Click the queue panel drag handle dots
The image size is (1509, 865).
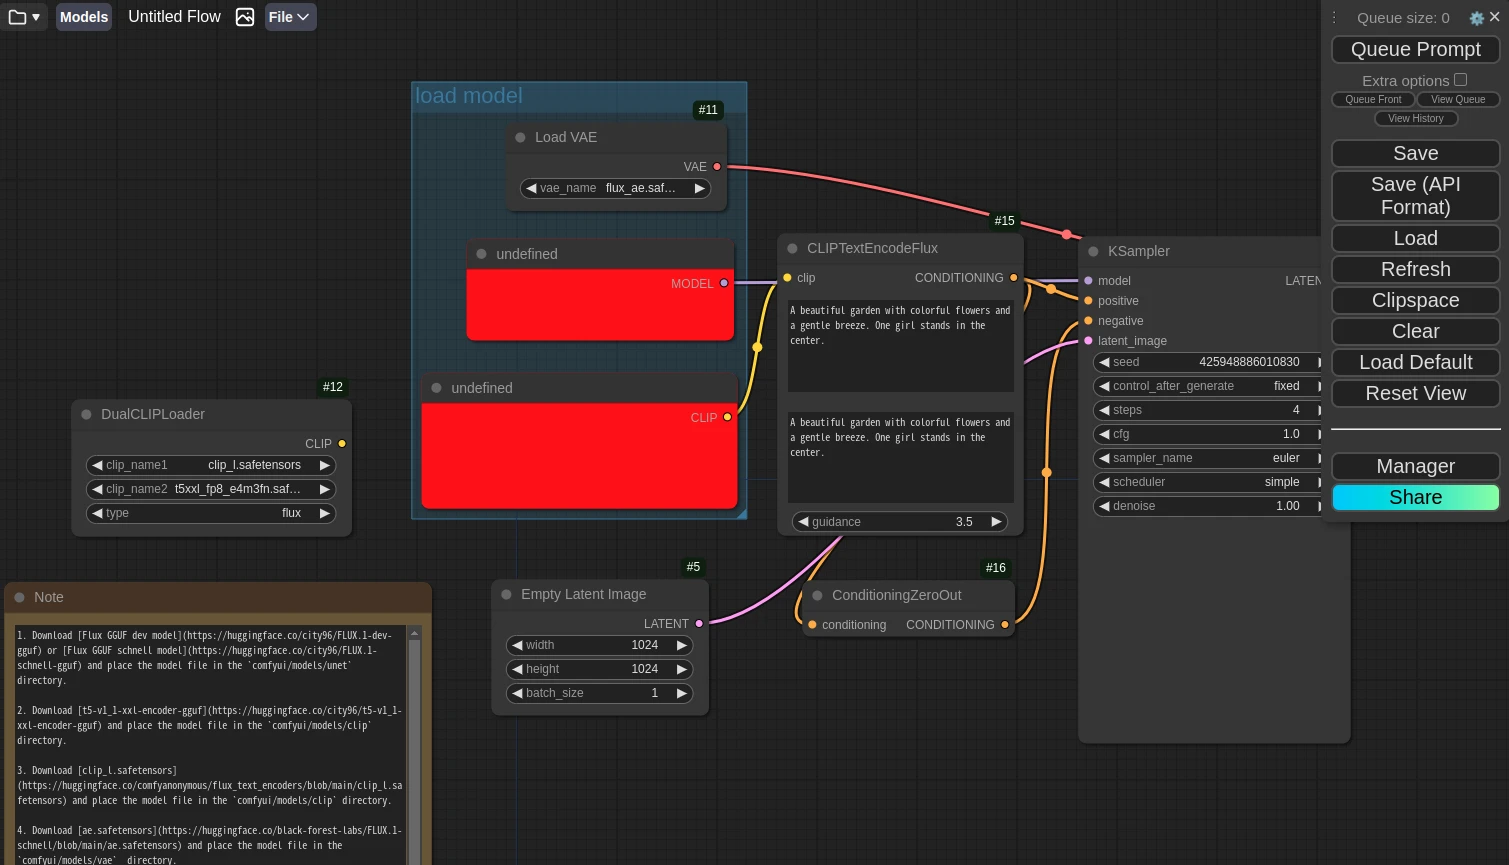coord(1334,18)
